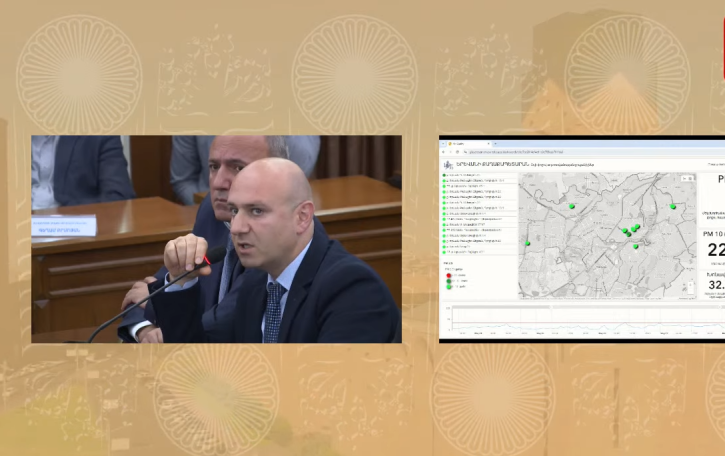Open the tab search dropdown arrow
This screenshot has height=456, width=725.
point(442,144)
